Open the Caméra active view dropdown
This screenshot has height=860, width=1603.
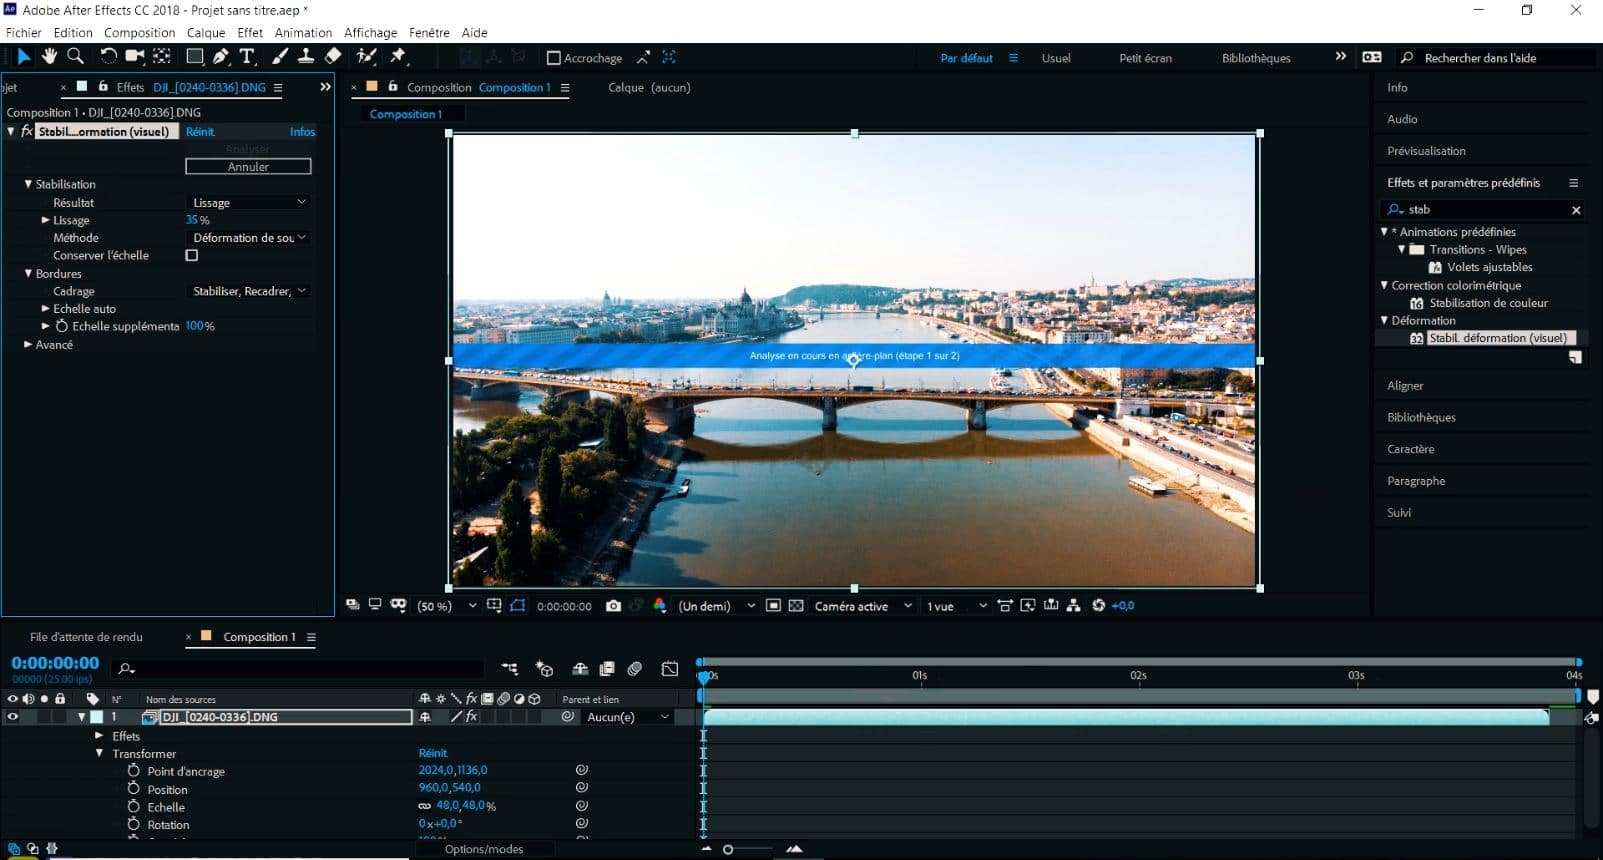(x=862, y=606)
